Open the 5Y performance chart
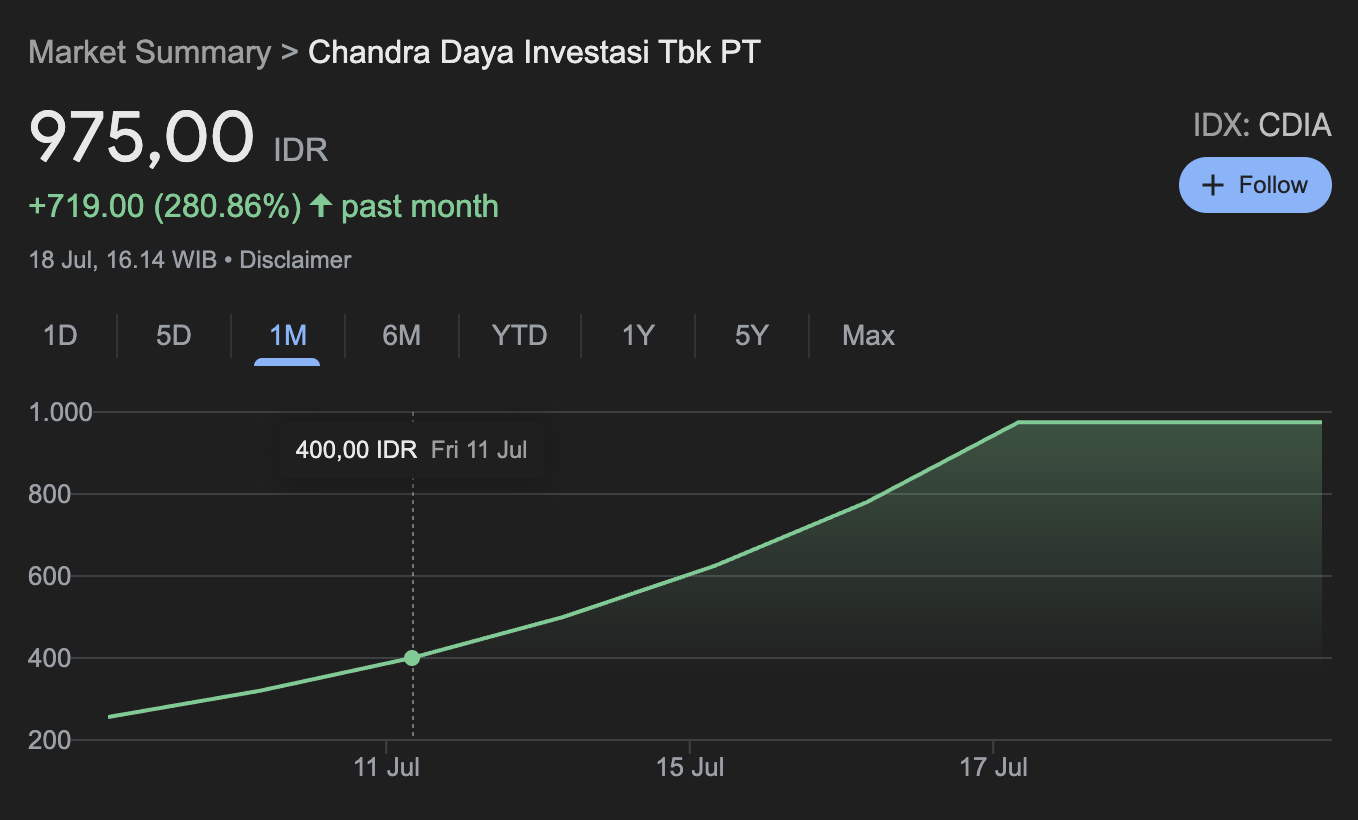 click(x=751, y=335)
